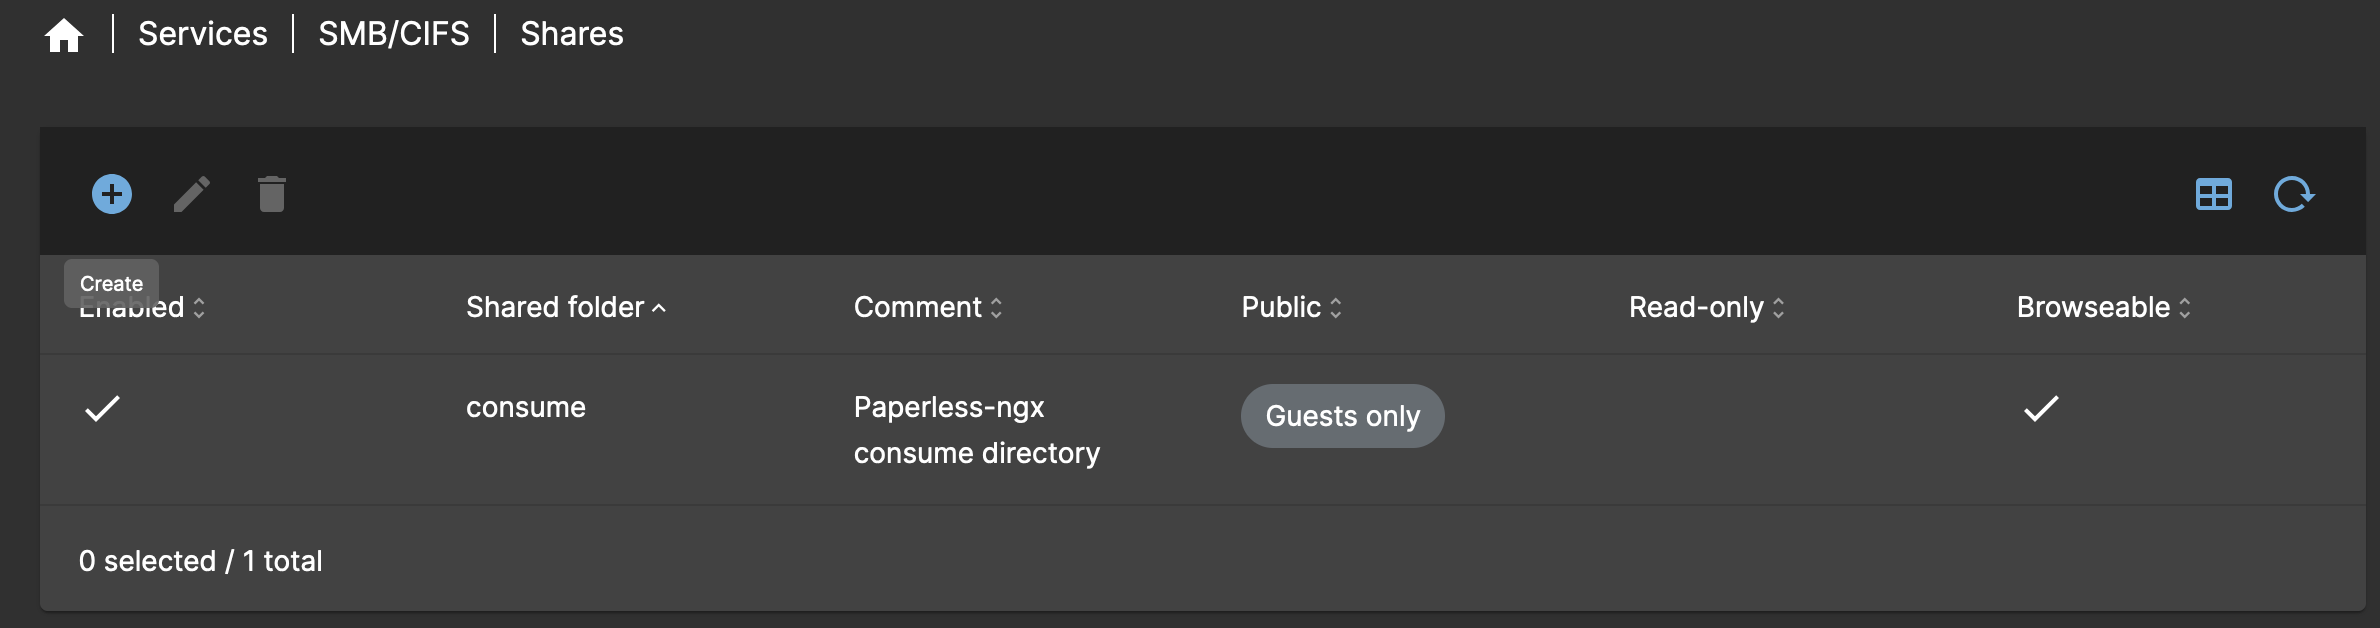Sort by Public column
The height and width of the screenshot is (628, 2380).
tap(1292, 307)
